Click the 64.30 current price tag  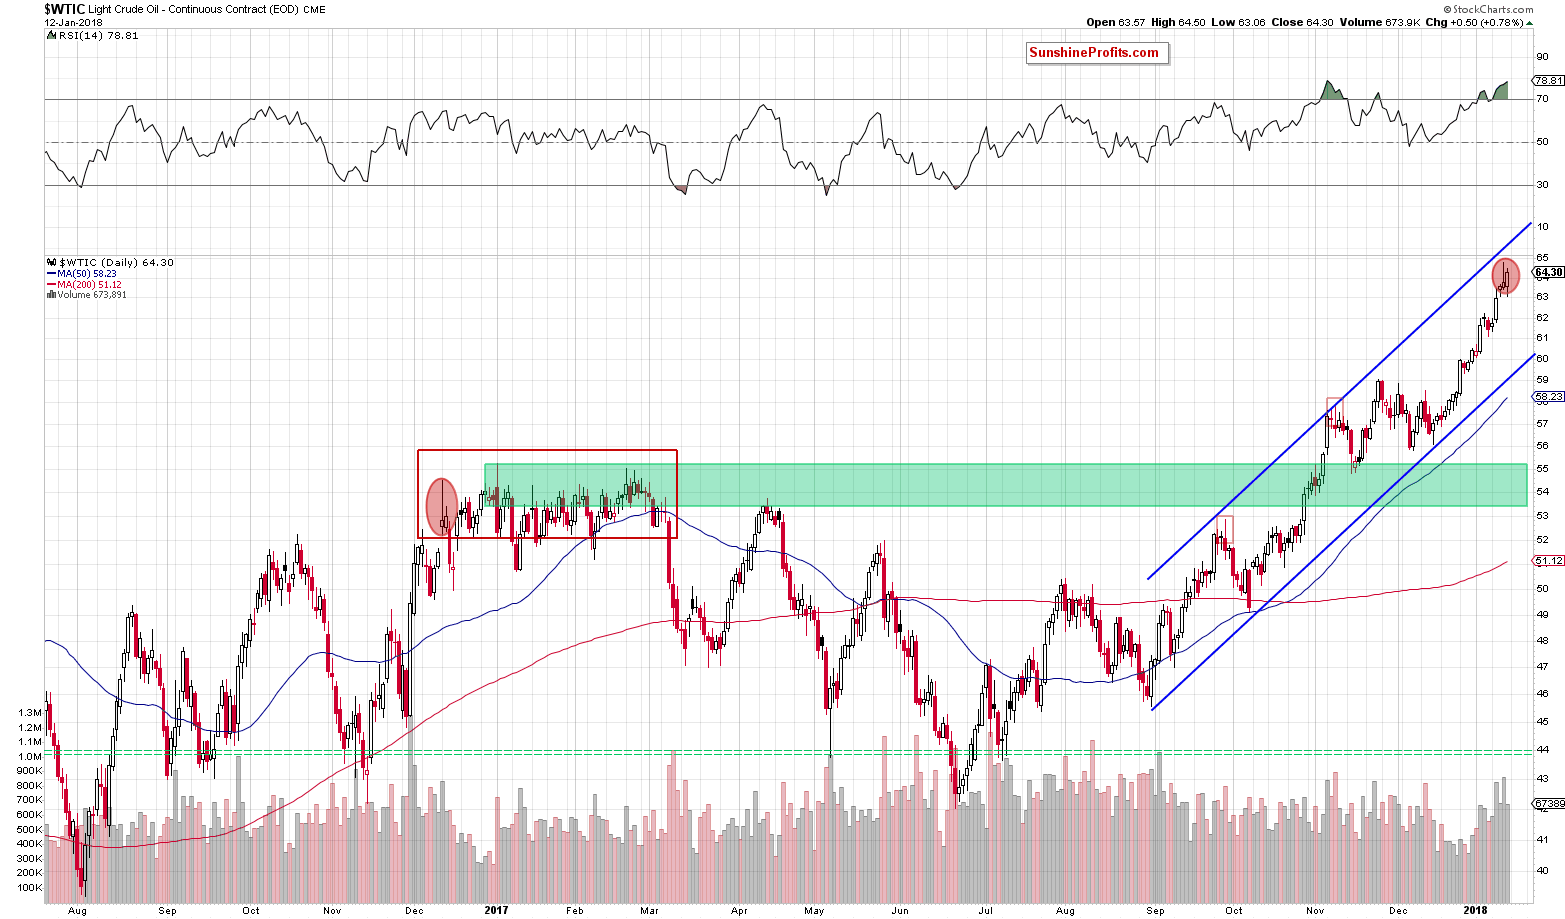pyautogui.click(x=1549, y=272)
